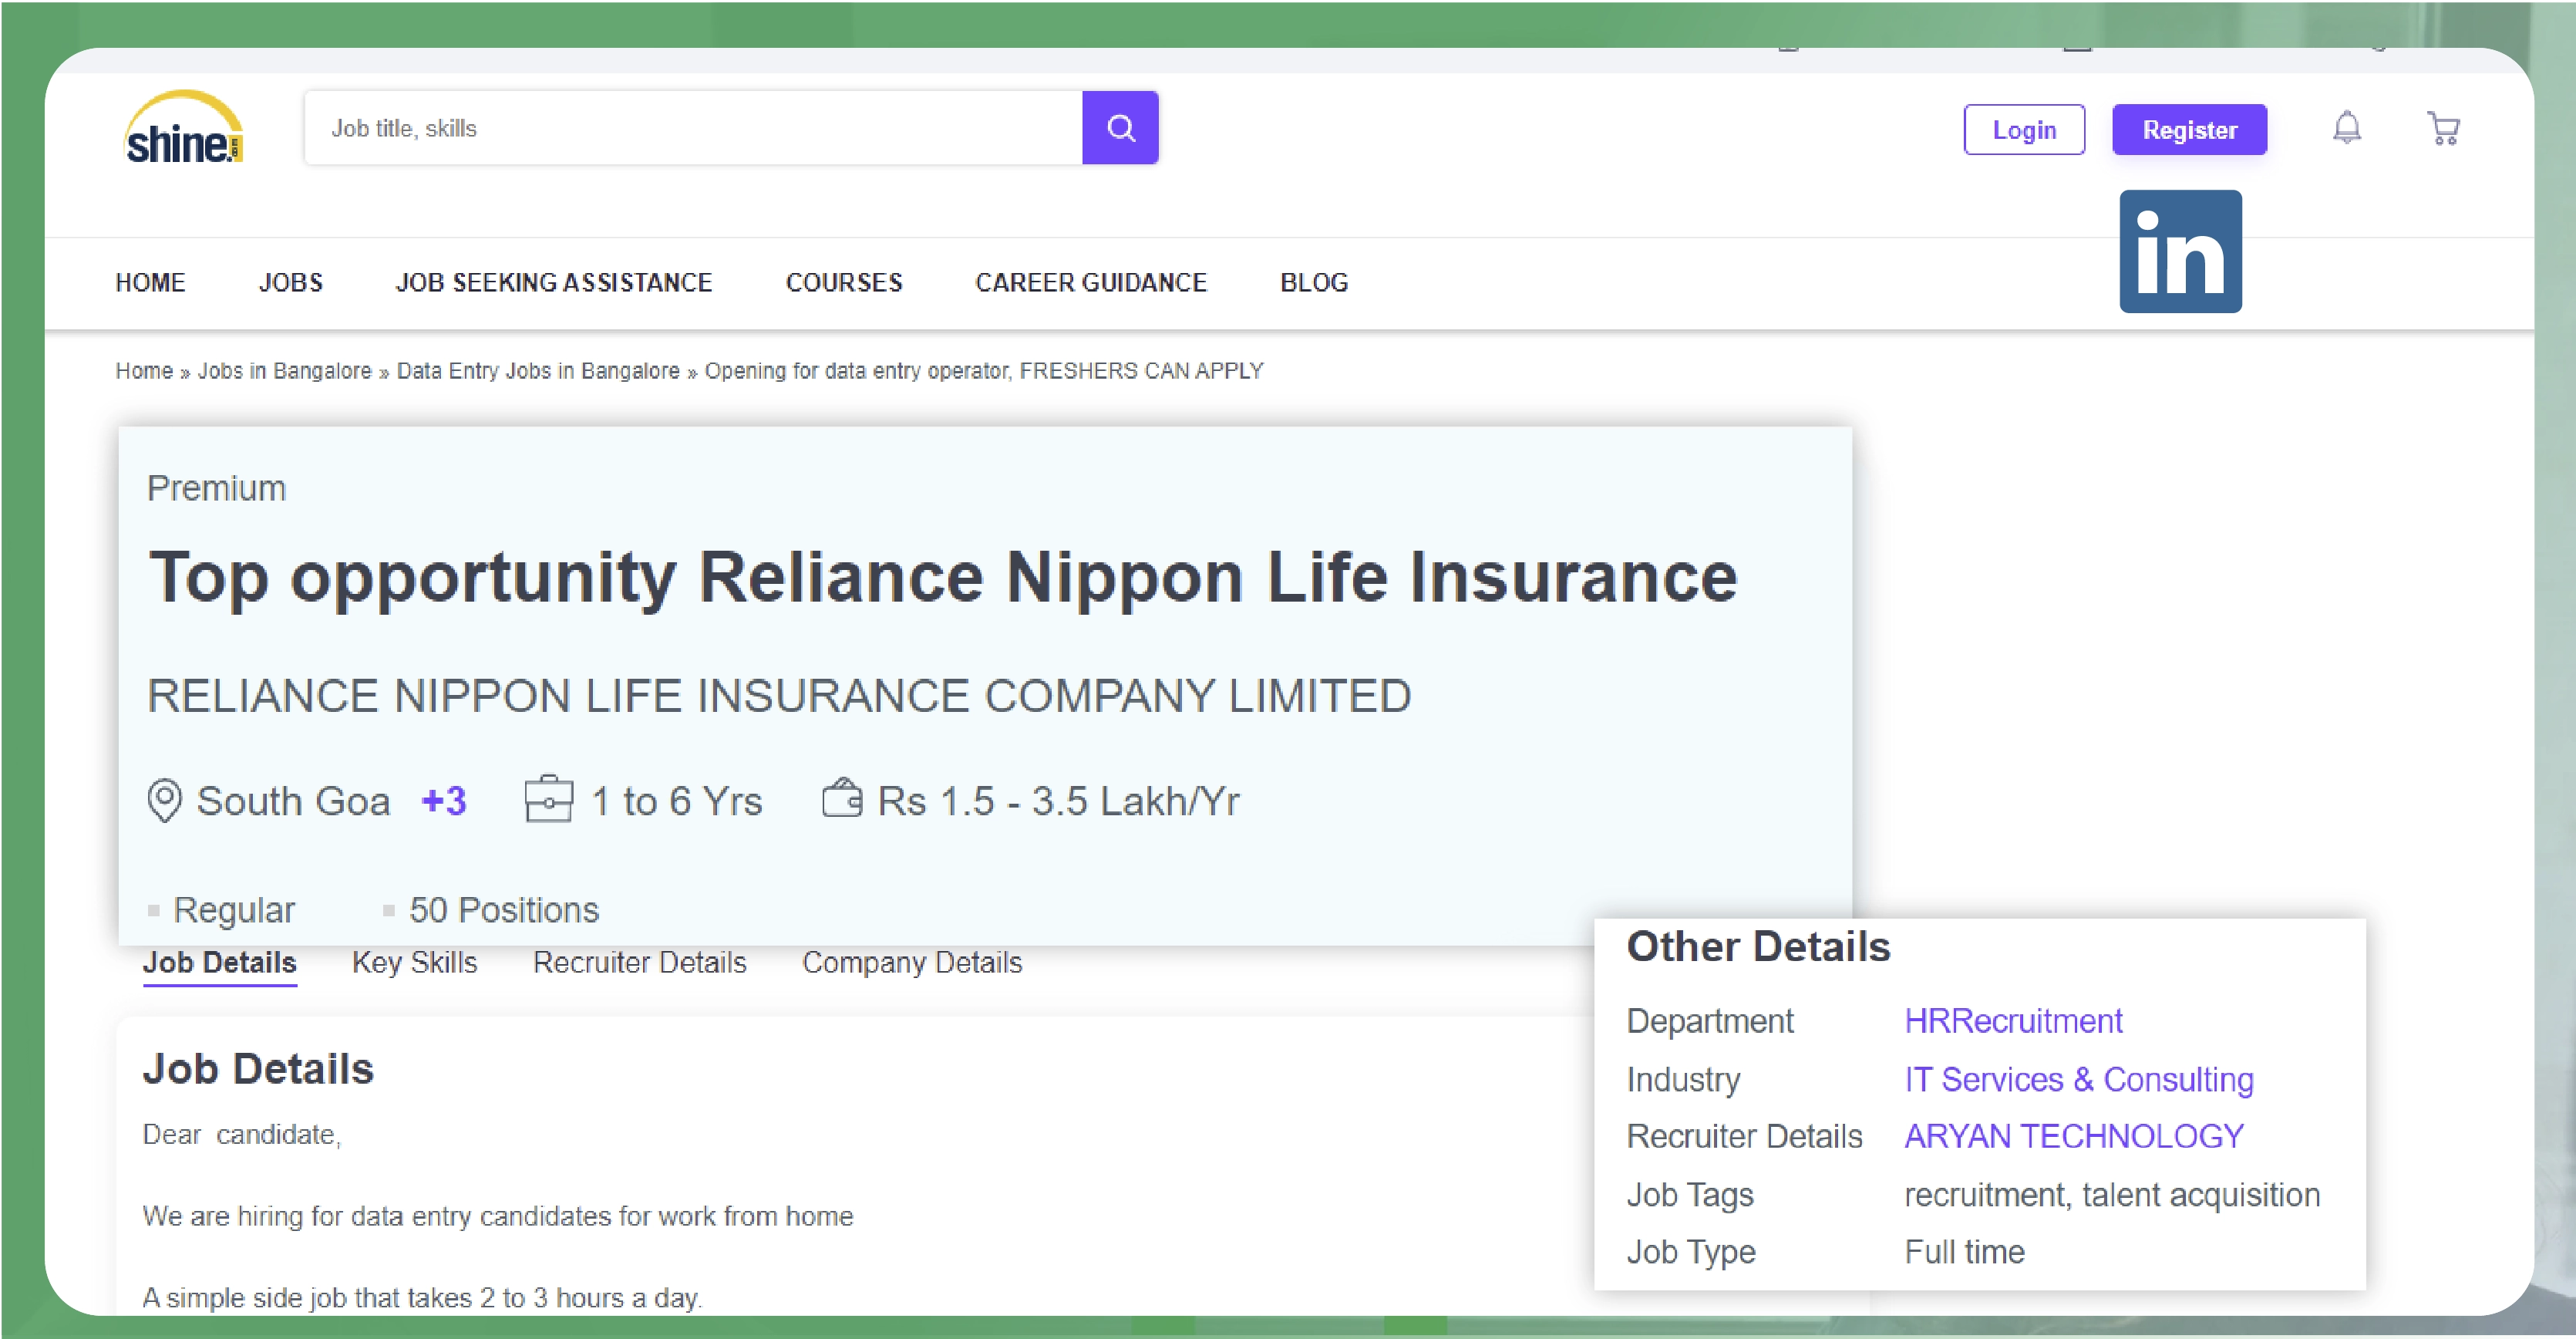Open IT Services & Consulting industry link

point(2078,1079)
